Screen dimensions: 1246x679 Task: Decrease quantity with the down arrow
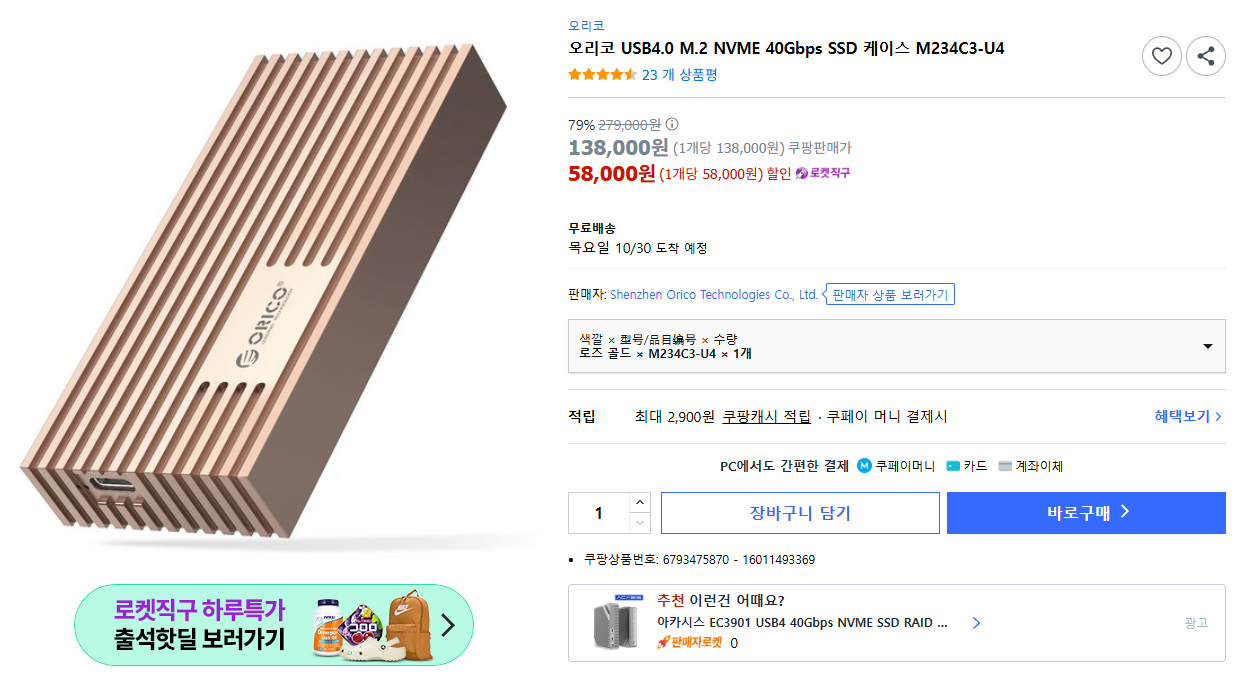coord(640,523)
